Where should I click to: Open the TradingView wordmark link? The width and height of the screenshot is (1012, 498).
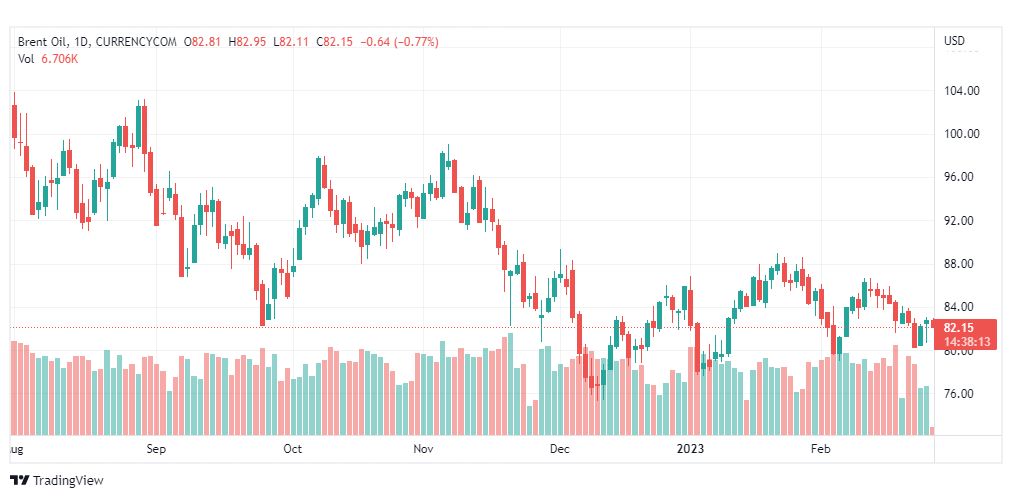coord(68,481)
